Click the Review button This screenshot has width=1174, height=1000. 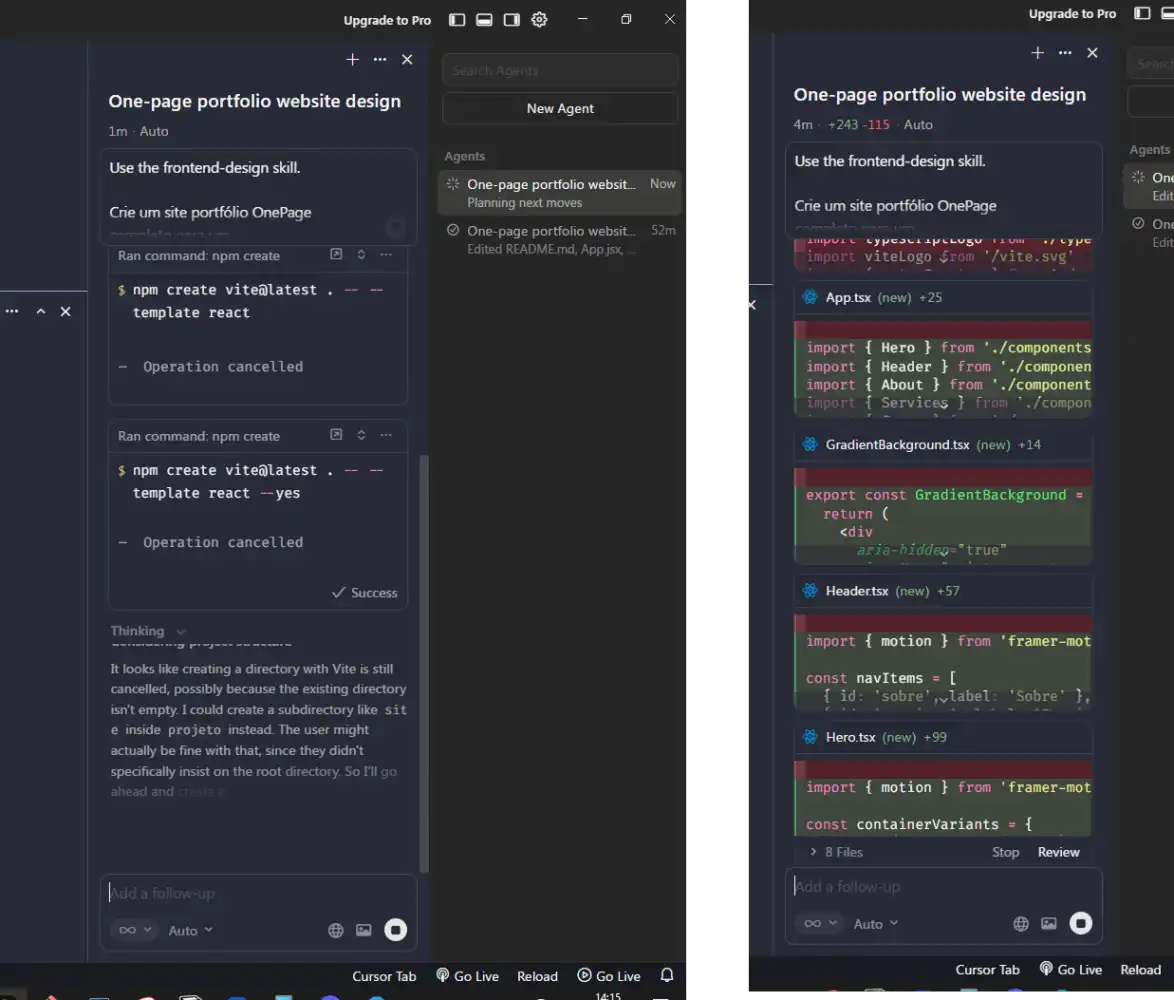[x=1058, y=852]
